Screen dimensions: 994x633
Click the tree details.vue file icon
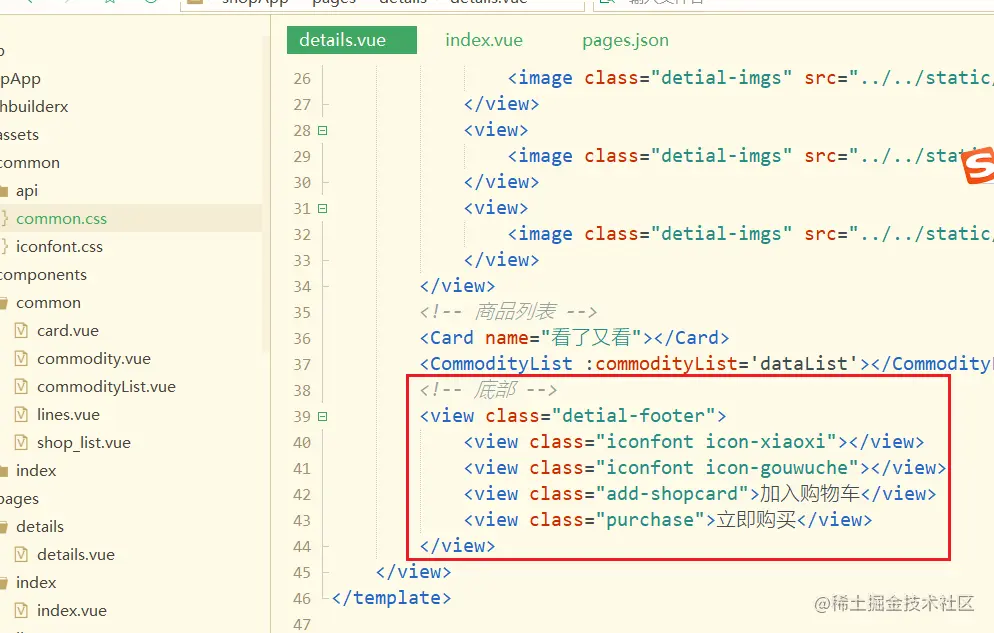[22, 554]
